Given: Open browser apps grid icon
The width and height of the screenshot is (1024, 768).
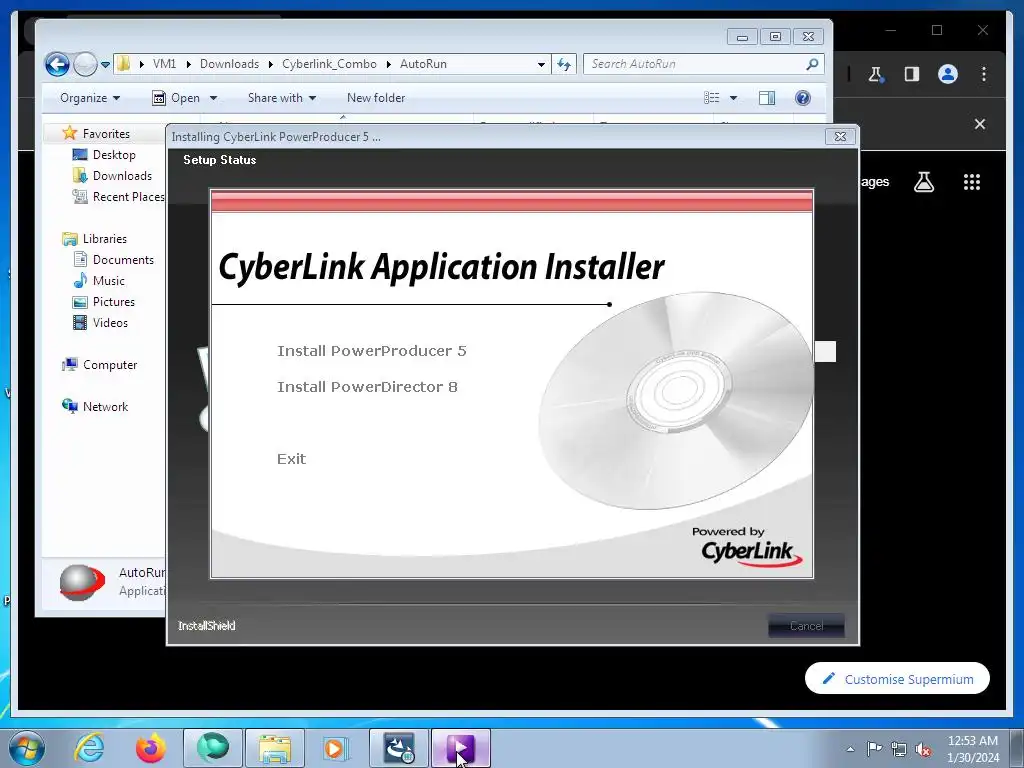Looking at the screenshot, I should pos(972,182).
